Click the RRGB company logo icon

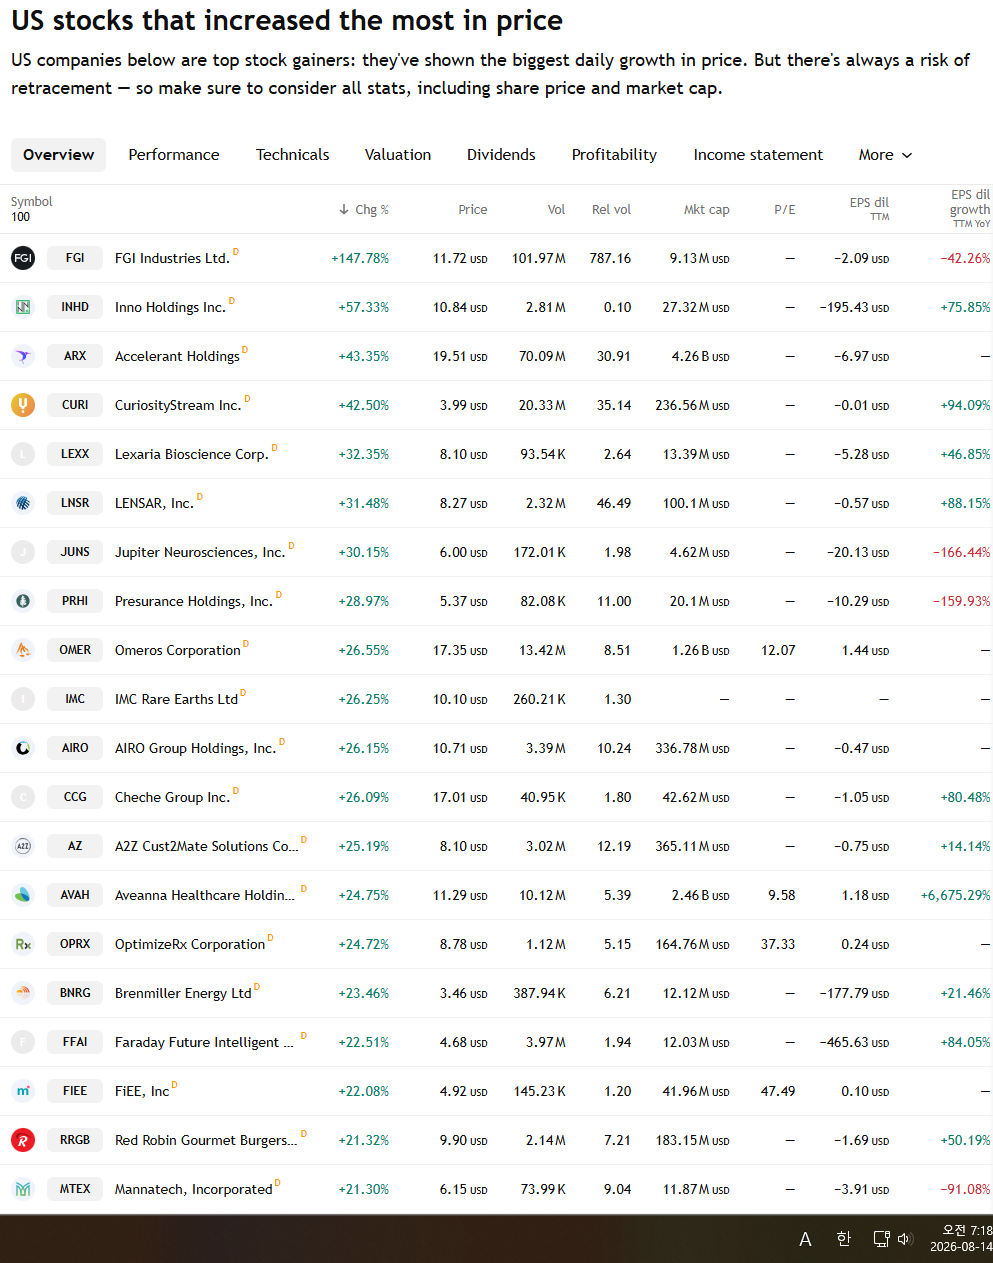coord(23,1140)
